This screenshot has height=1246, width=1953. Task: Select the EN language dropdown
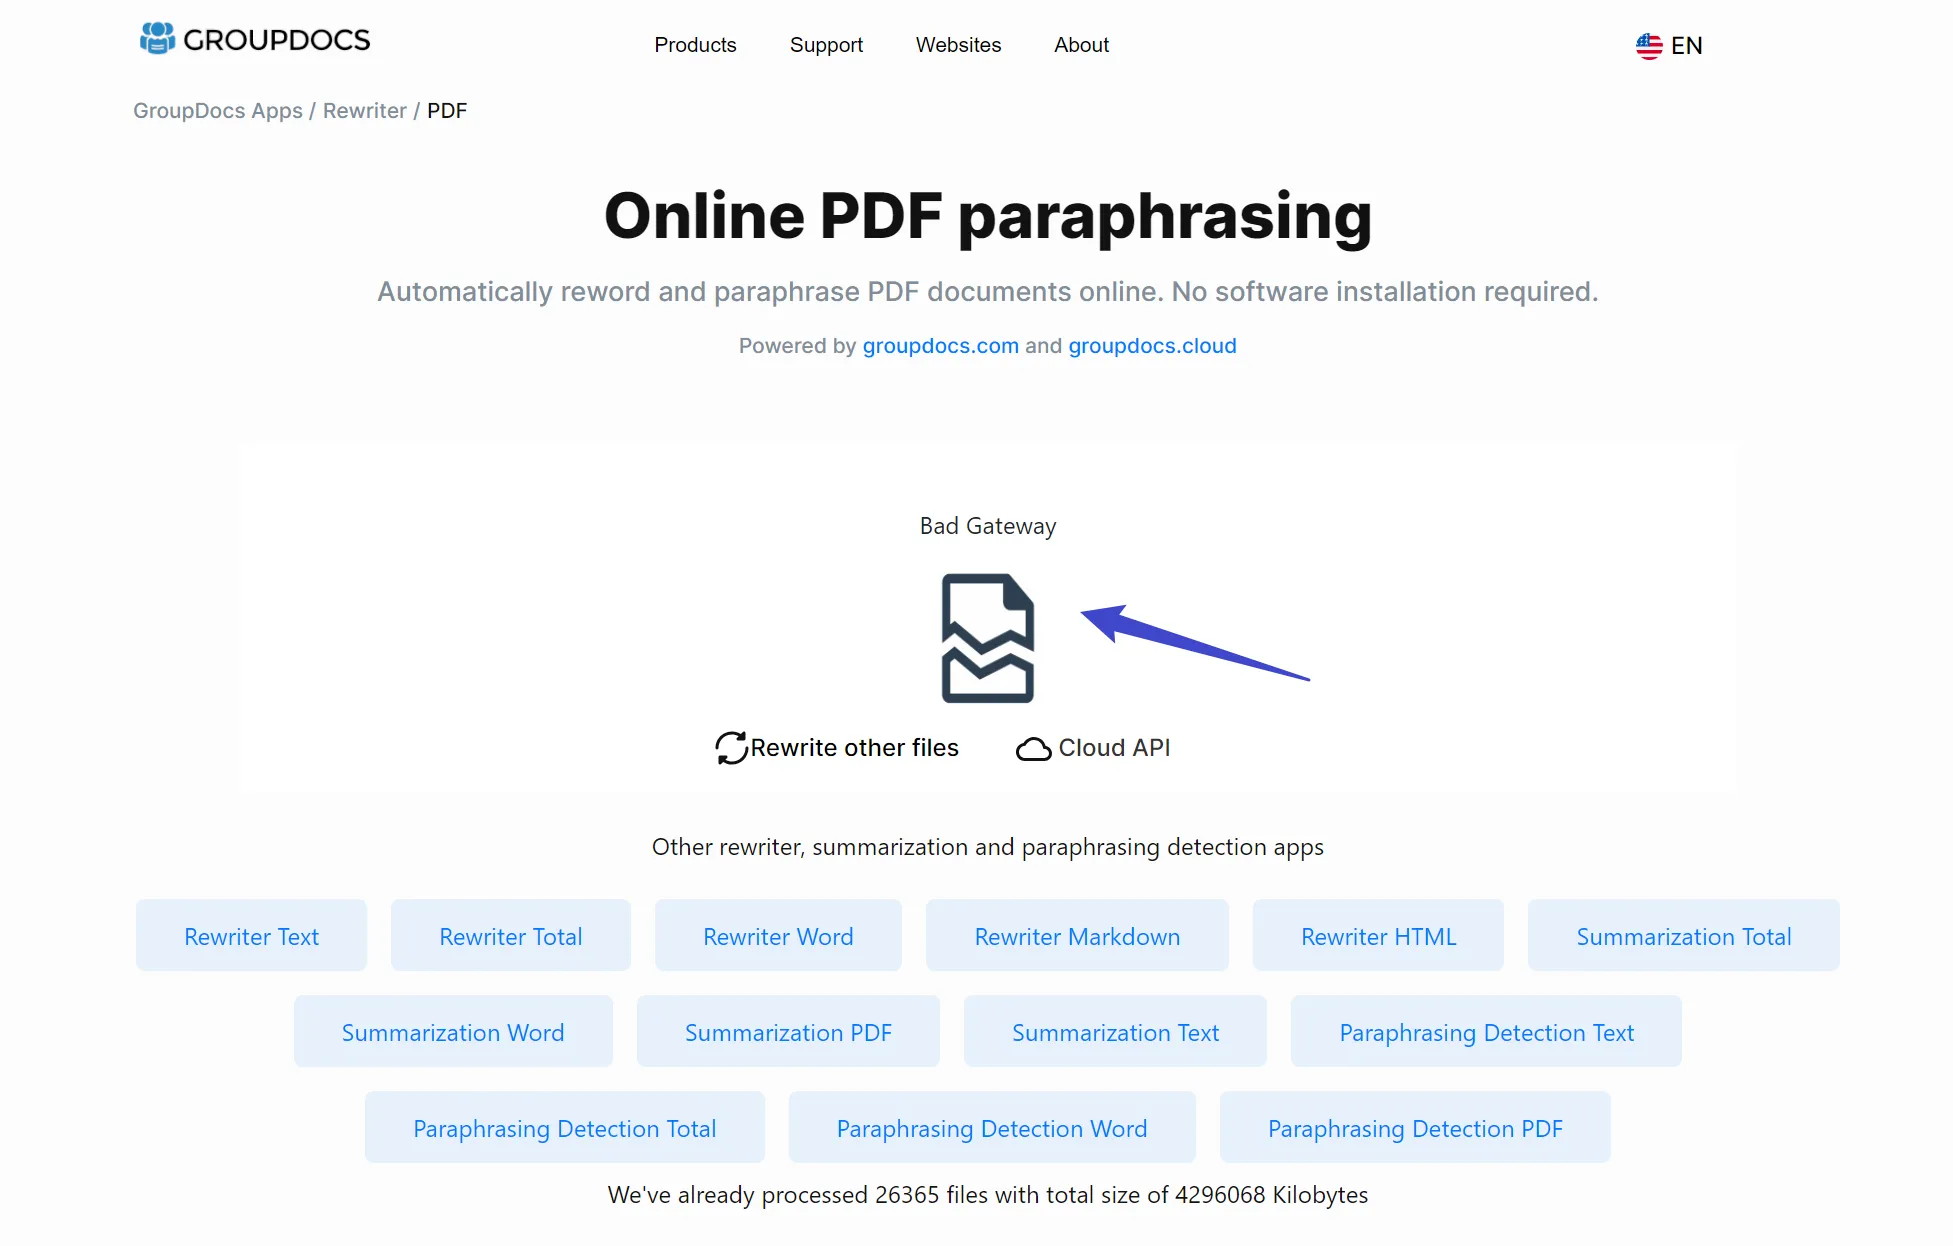tap(1670, 46)
